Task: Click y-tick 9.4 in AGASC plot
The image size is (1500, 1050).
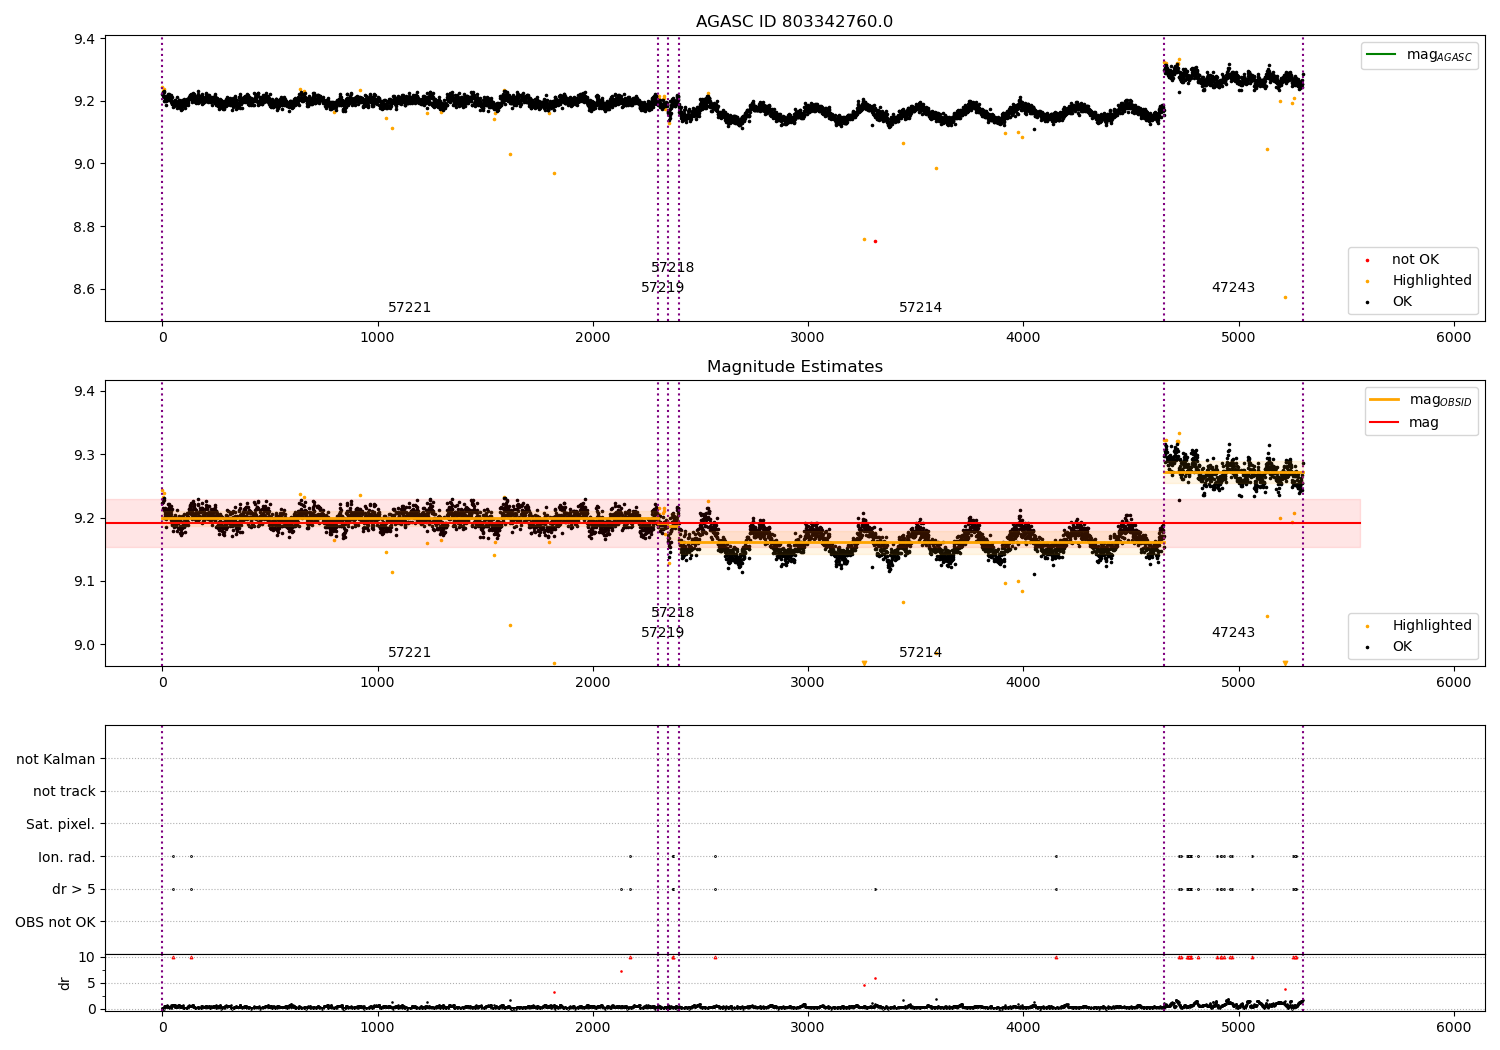Action: (85, 40)
